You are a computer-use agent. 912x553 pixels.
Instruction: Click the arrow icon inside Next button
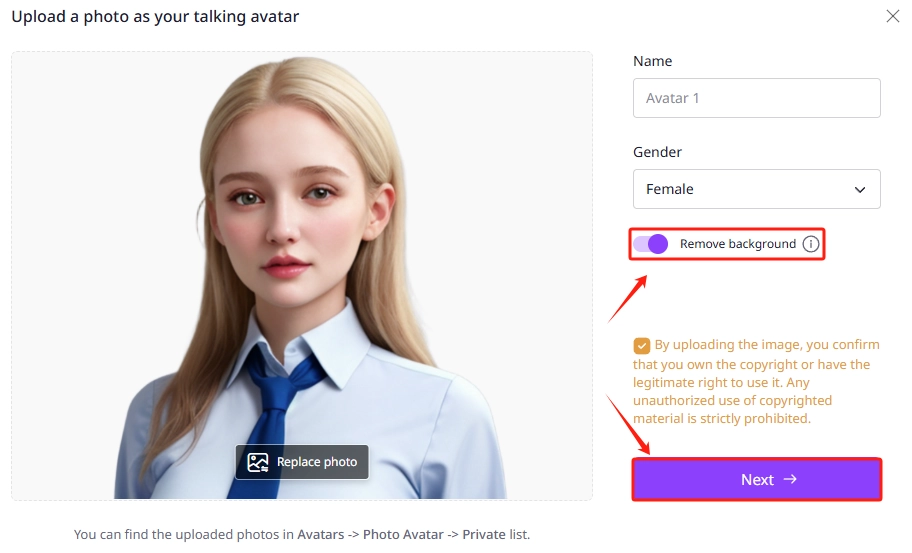click(790, 479)
